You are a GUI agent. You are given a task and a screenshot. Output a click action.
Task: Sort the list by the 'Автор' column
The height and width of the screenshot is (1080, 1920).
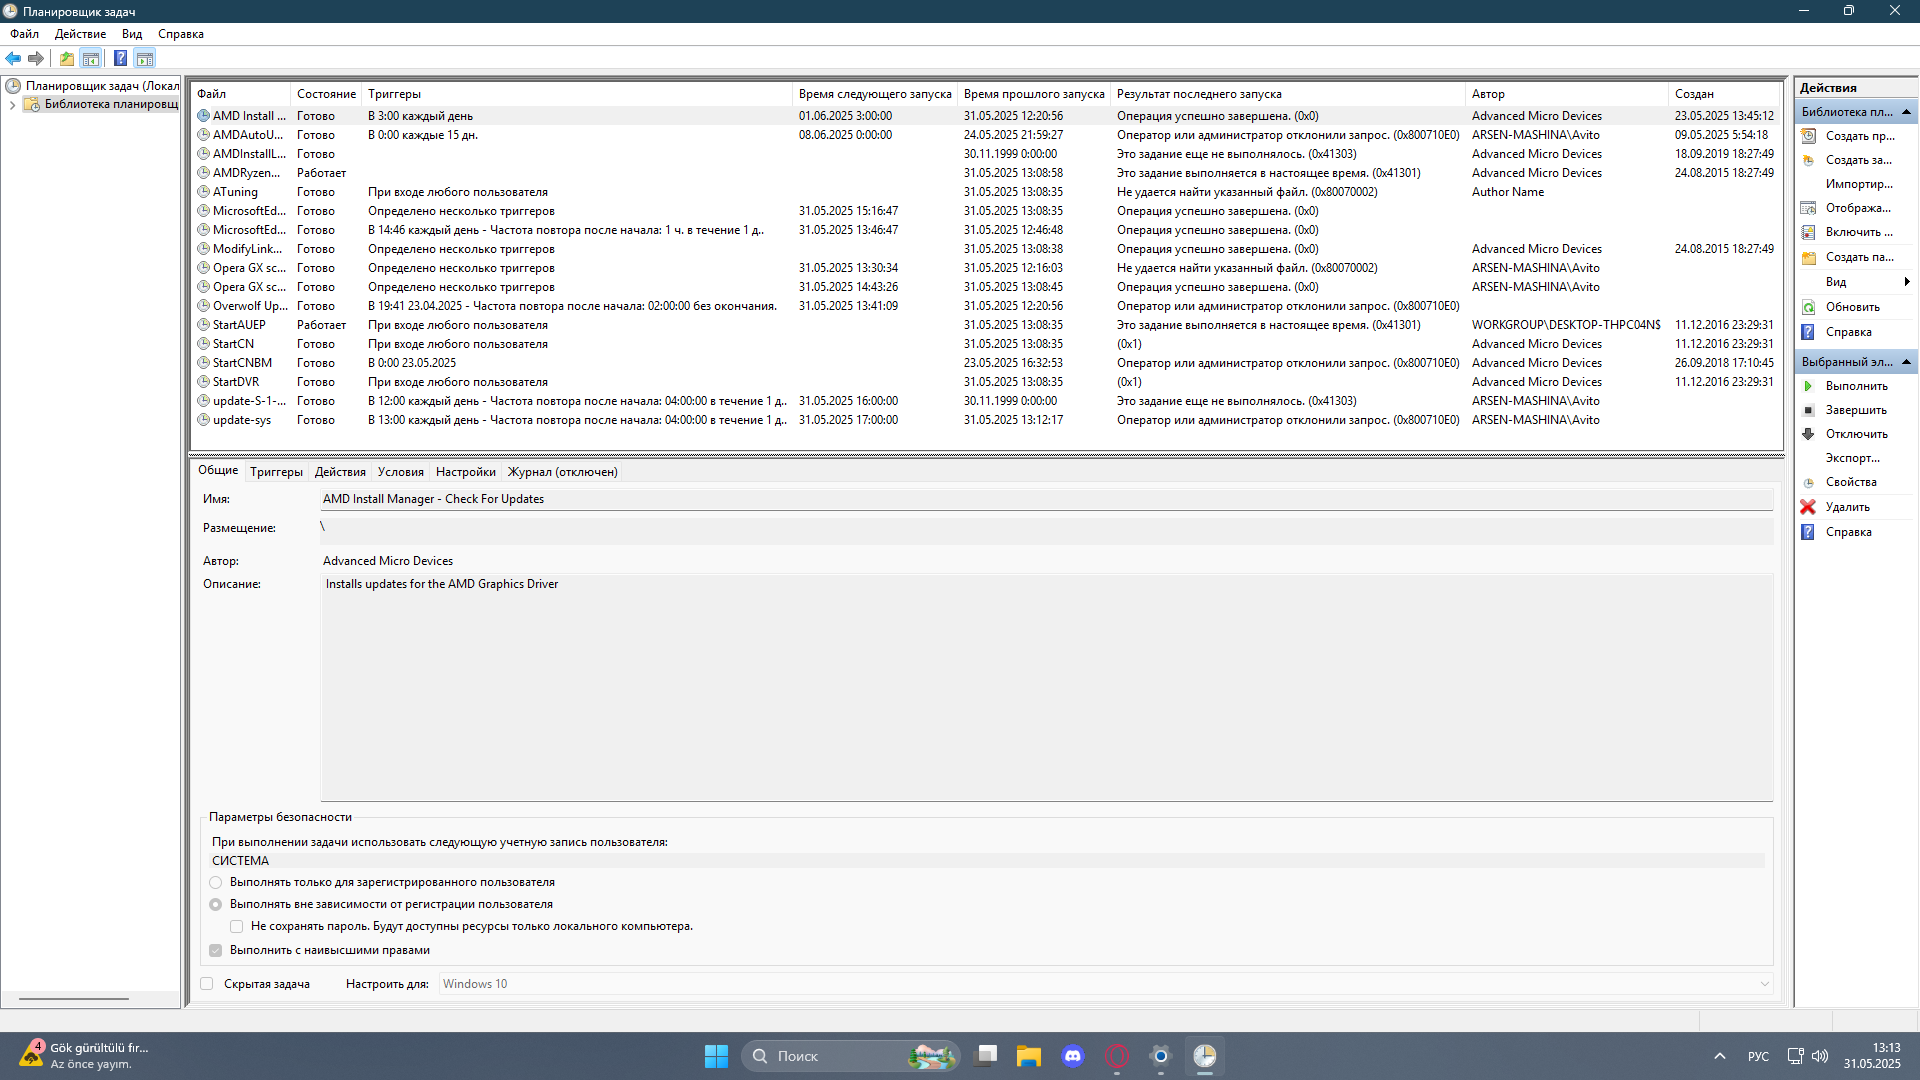pos(1567,94)
